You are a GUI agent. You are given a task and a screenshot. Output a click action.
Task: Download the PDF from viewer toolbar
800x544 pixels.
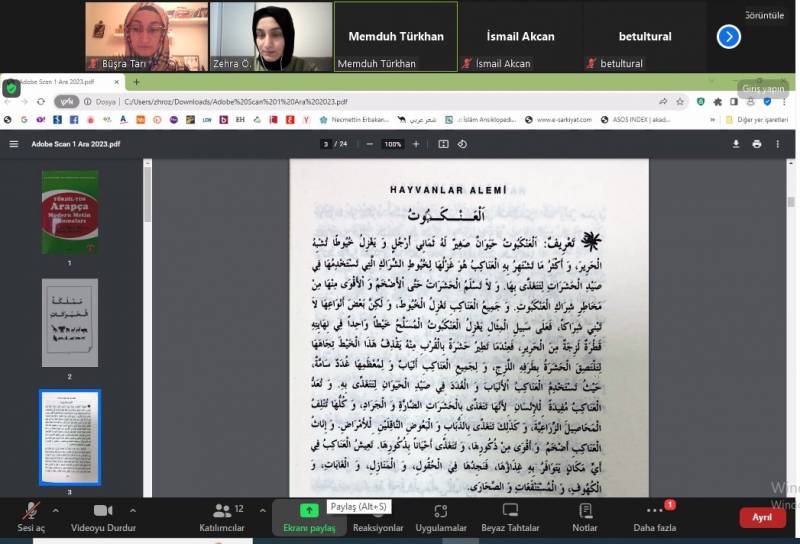[736, 144]
